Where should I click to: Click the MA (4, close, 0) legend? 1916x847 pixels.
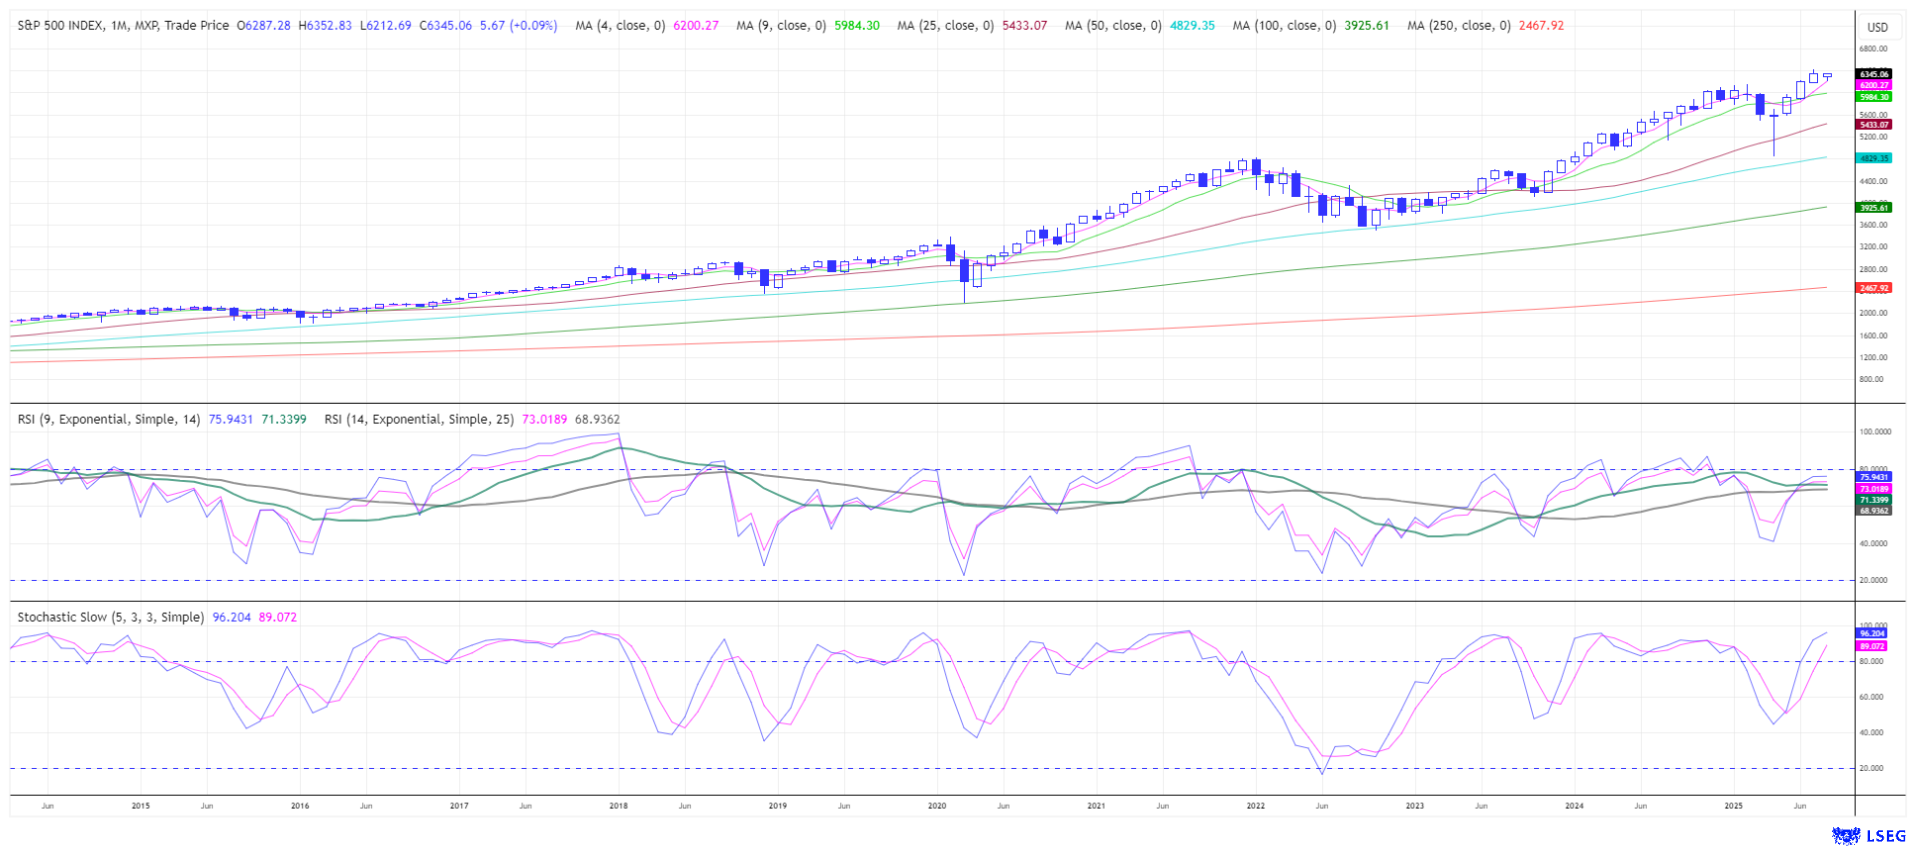point(619,25)
